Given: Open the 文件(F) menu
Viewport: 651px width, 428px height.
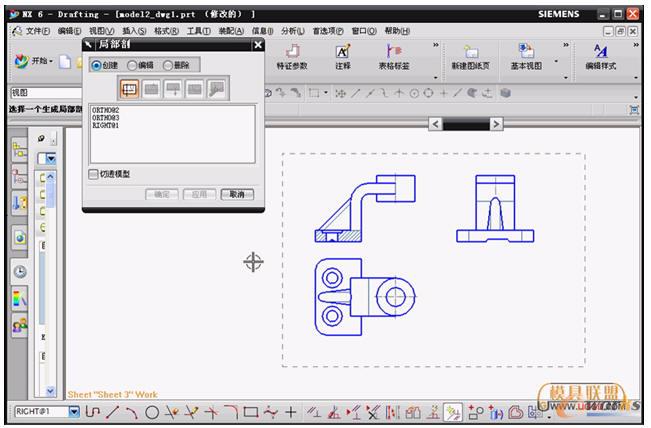Looking at the screenshot, I should click(x=36, y=31).
